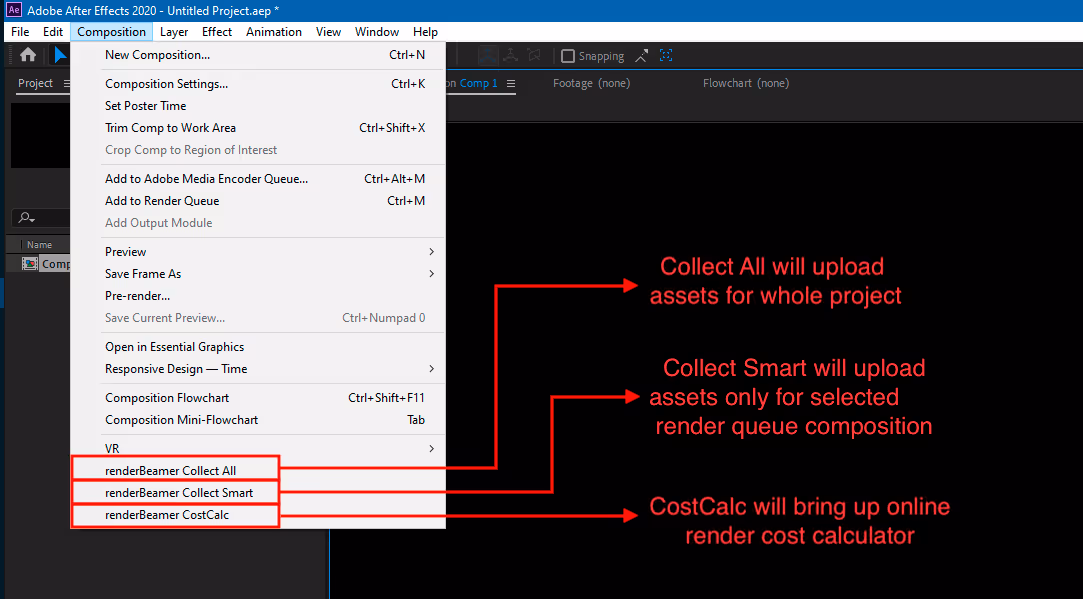Open the Animation menu
Screen dimensions: 1083x599
(x=274, y=32)
